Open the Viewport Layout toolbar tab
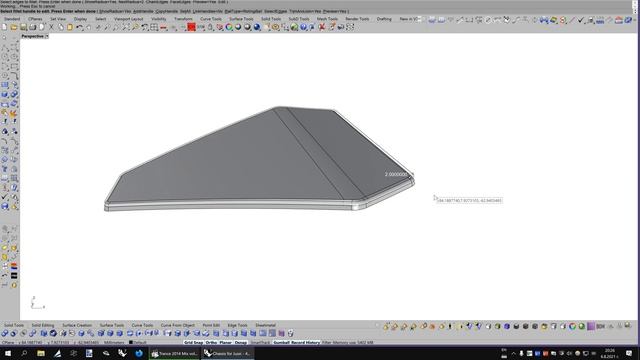Viewport: 640px width, 360px height. (129, 19)
